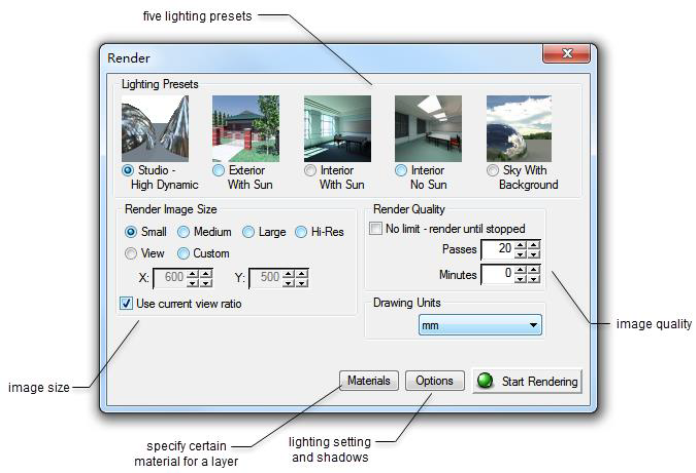Screen dimensions: 696x473
Task: Click the Y height field showing 500
Action: point(266,278)
